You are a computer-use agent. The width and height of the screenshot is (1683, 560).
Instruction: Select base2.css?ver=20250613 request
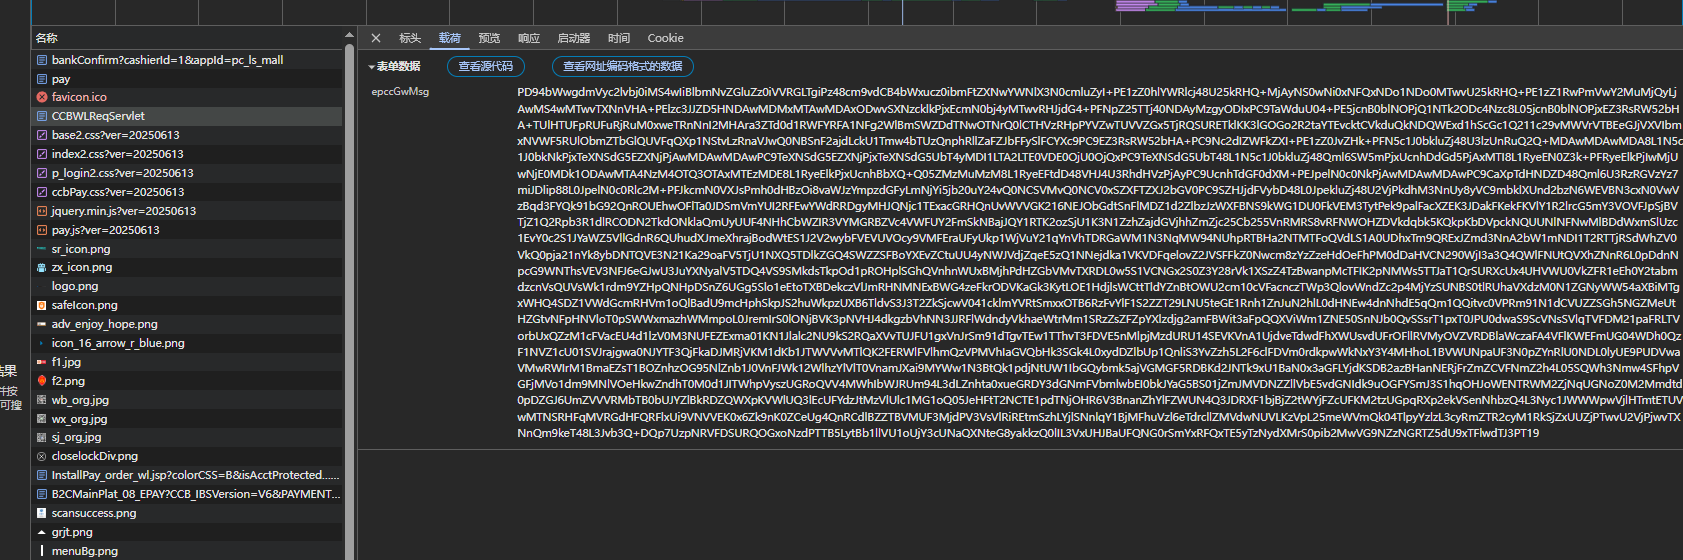pos(188,135)
